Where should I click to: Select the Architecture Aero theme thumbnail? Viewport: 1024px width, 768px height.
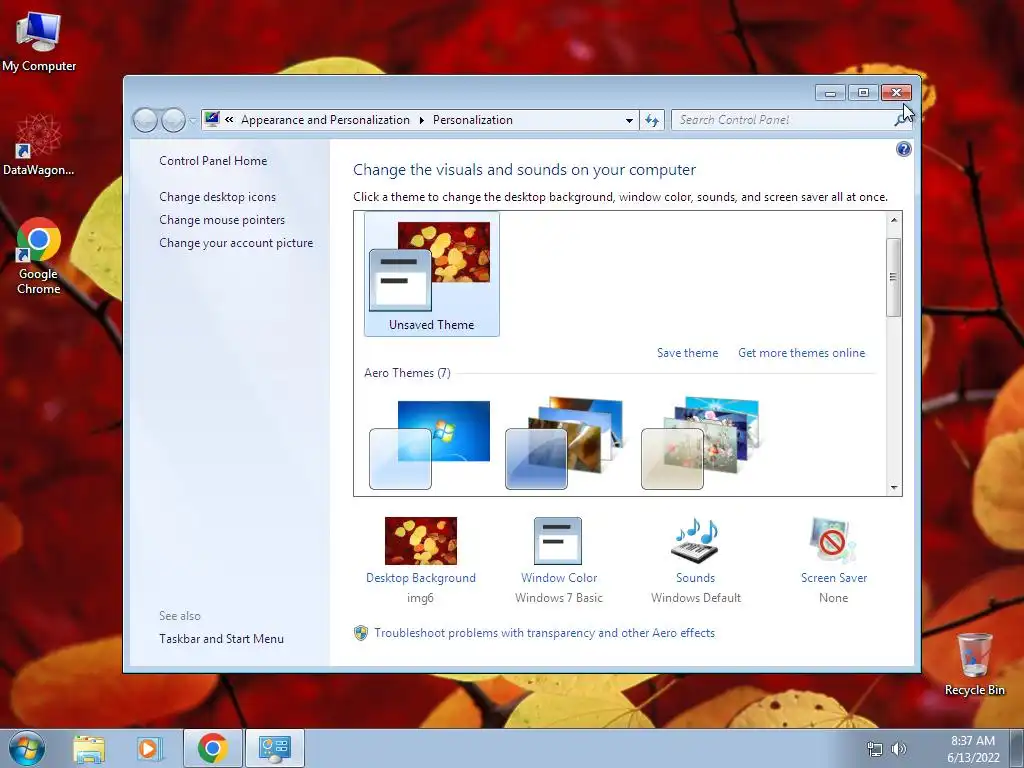[x=565, y=444]
